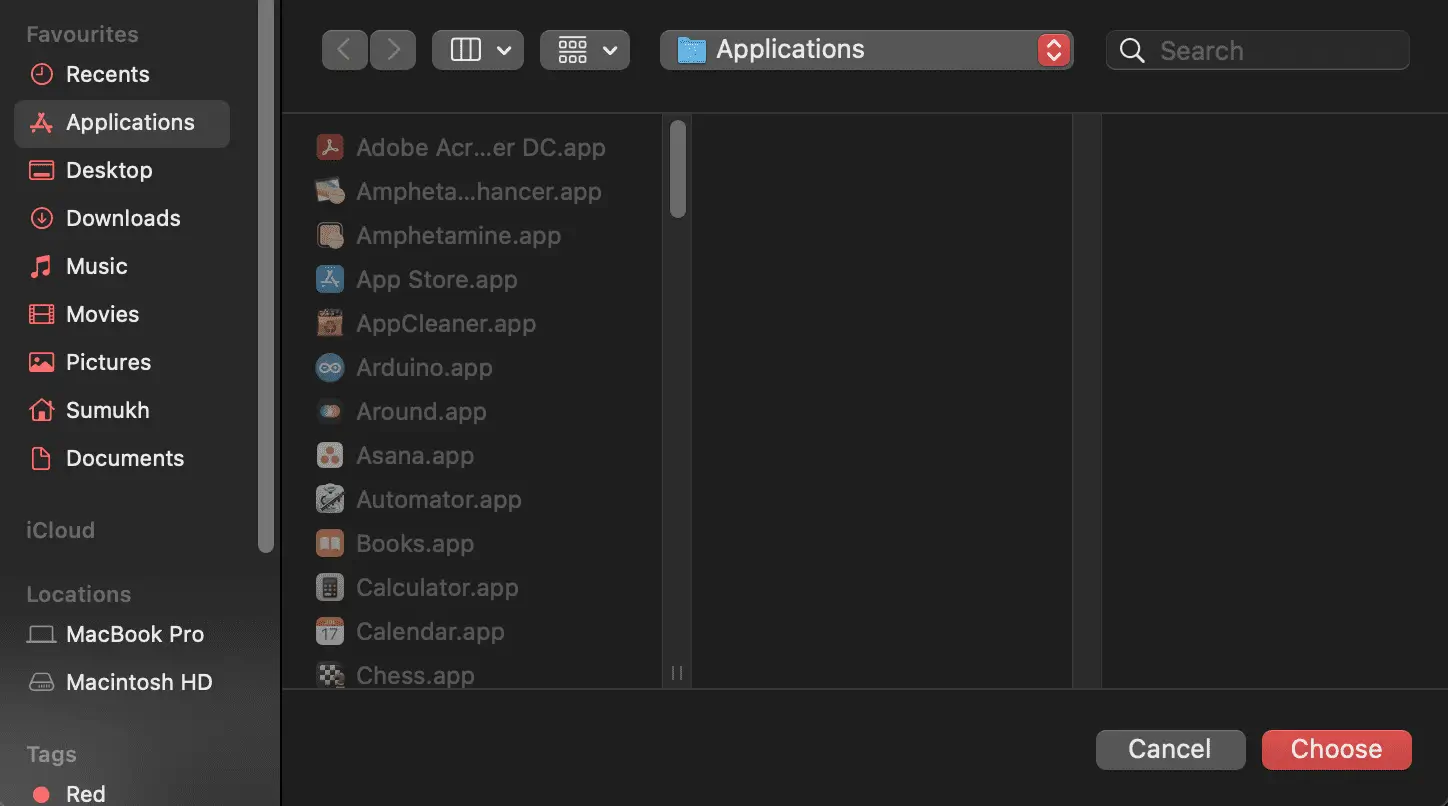Click the Applications sidebar icon
1448x806 pixels.
(x=41, y=123)
